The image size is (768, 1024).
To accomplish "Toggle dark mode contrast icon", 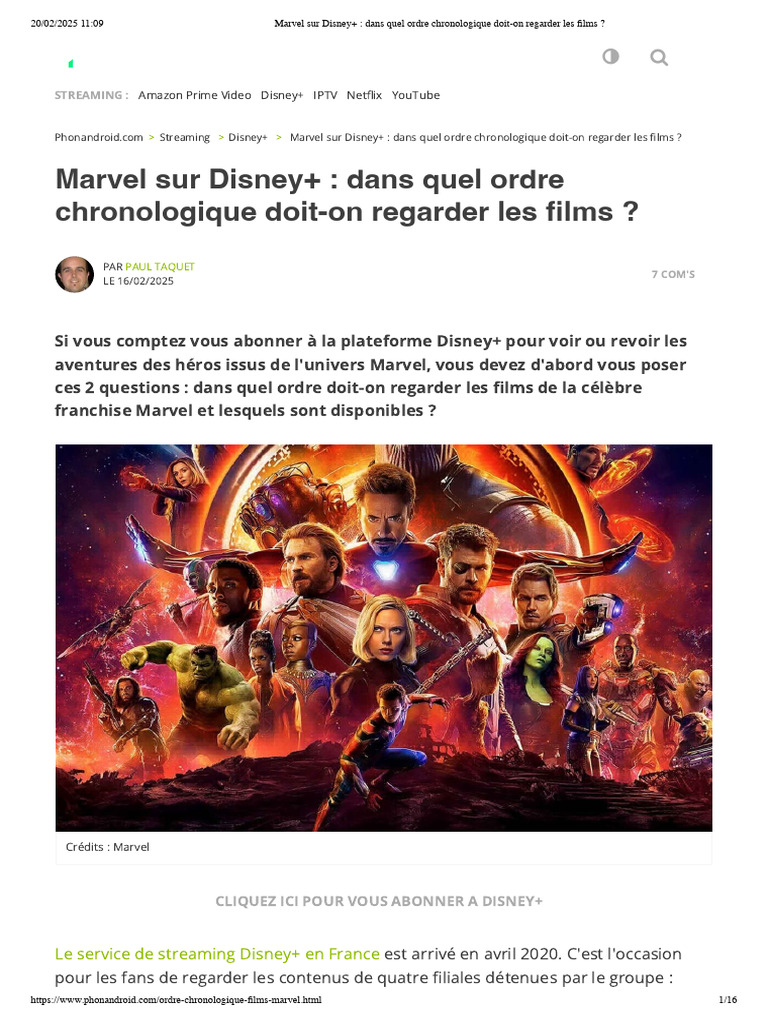I will click(x=610, y=56).
